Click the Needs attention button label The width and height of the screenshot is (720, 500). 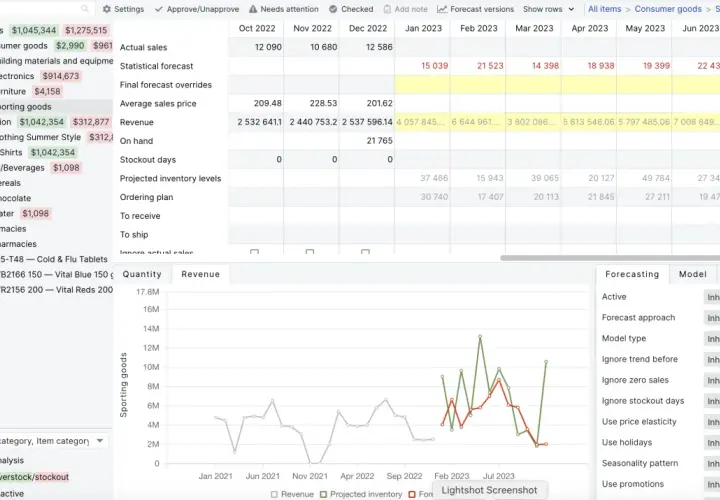click(x=289, y=9)
